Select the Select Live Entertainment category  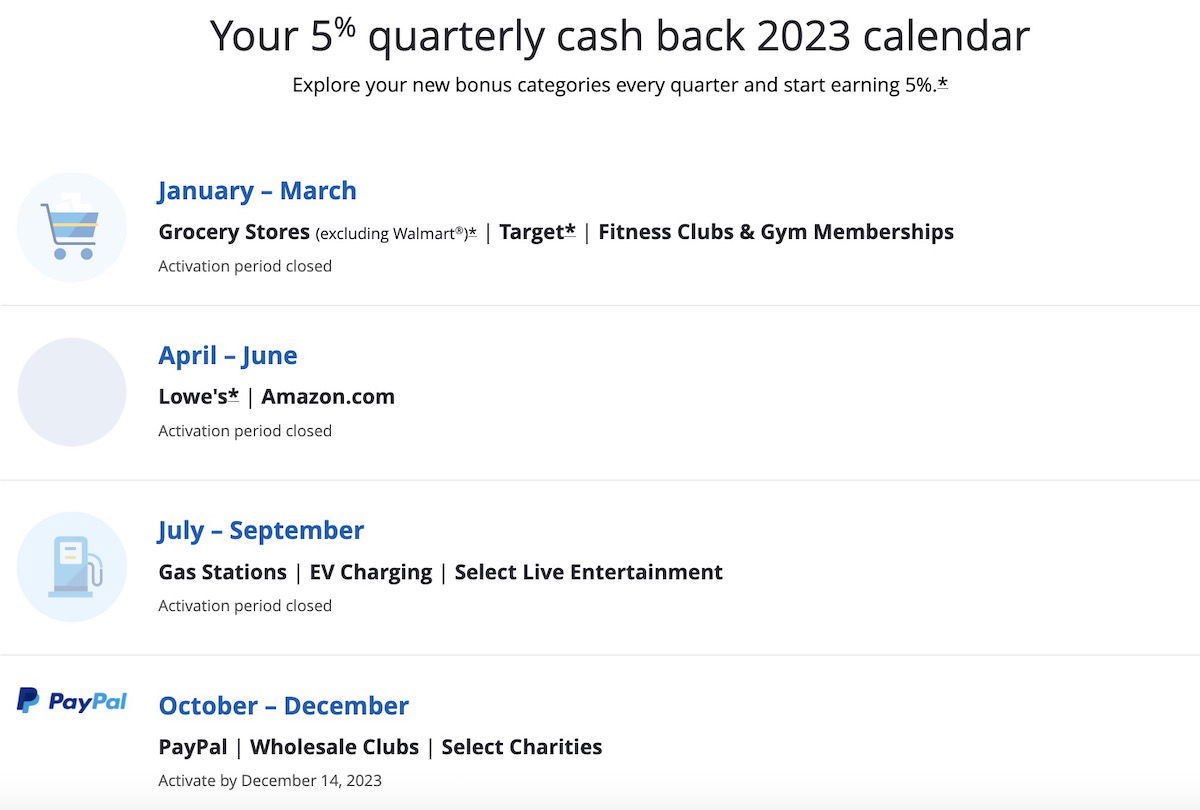[x=589, y=572]
